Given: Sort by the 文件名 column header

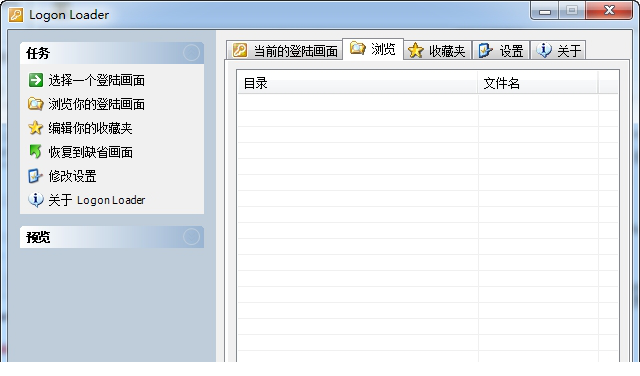Looking at the screenshot, I should pos(538,83).
